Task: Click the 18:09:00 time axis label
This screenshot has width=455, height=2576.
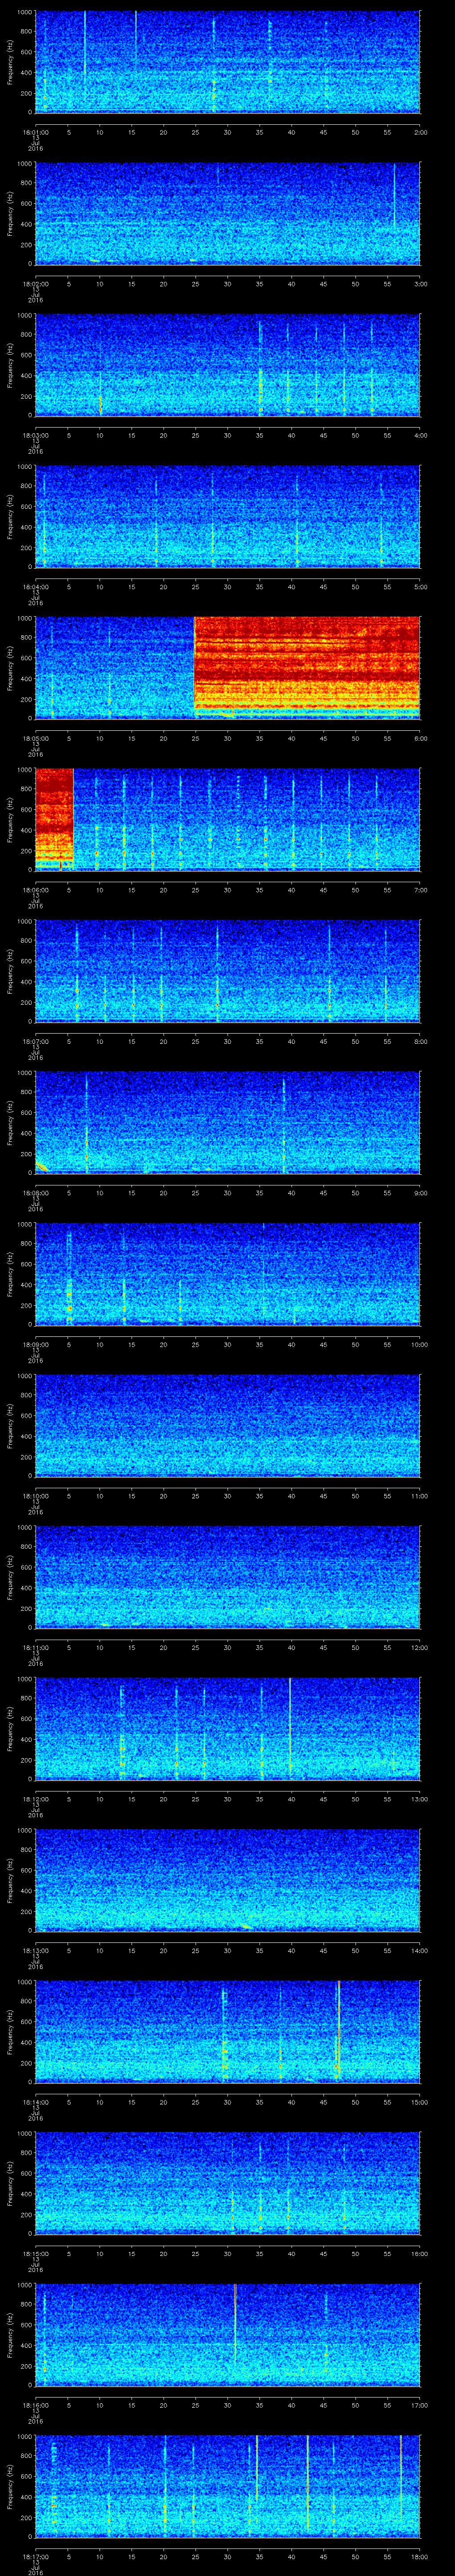Action: 35,1344
